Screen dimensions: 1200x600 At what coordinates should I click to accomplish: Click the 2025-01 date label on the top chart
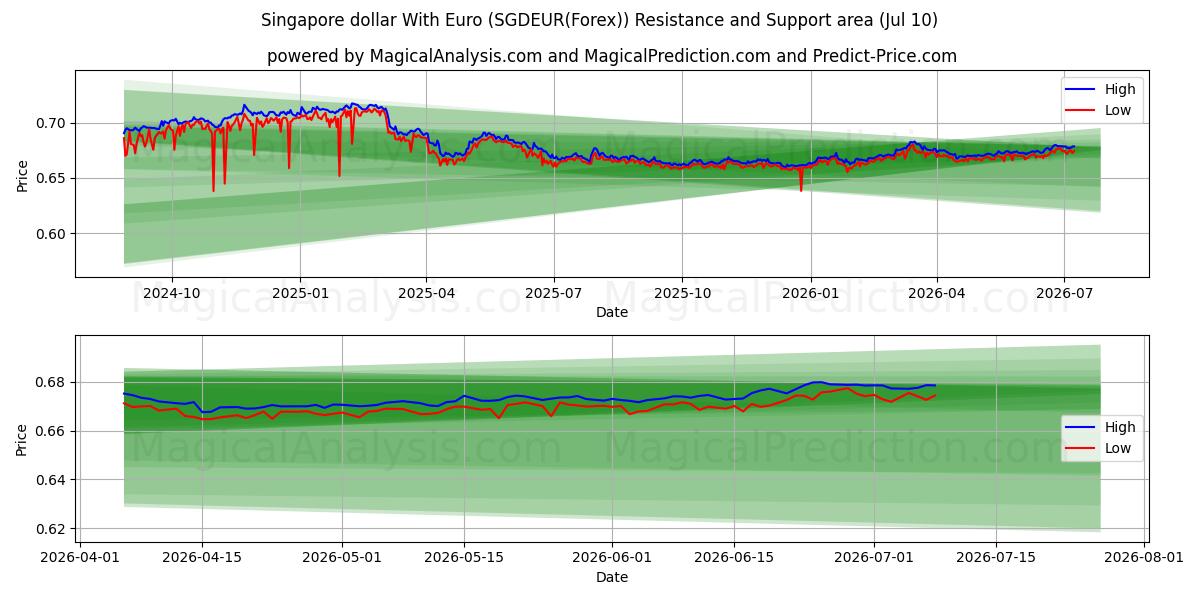300,293
